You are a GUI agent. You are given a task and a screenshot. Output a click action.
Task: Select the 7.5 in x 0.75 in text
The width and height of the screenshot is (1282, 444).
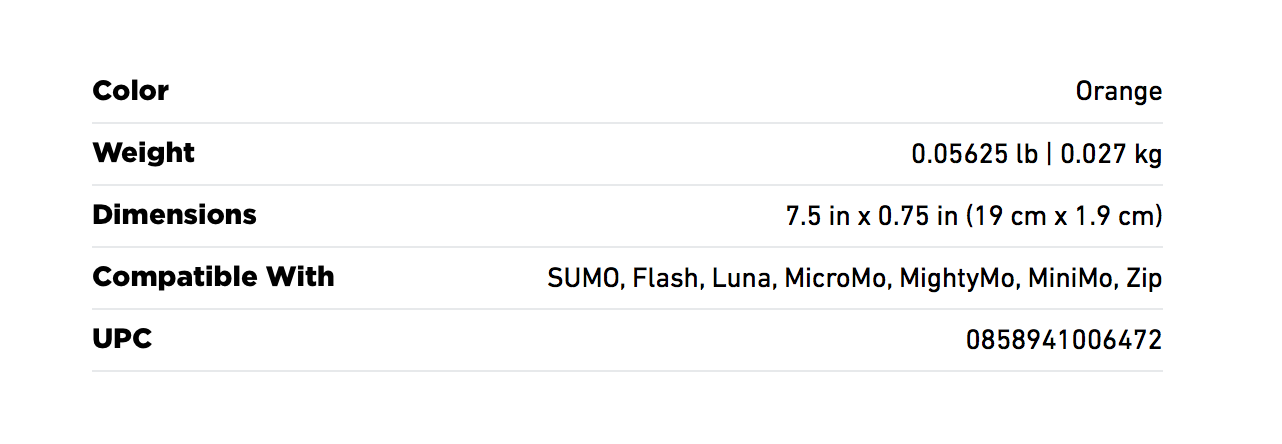pyautogui.click(x=872, y=216)
